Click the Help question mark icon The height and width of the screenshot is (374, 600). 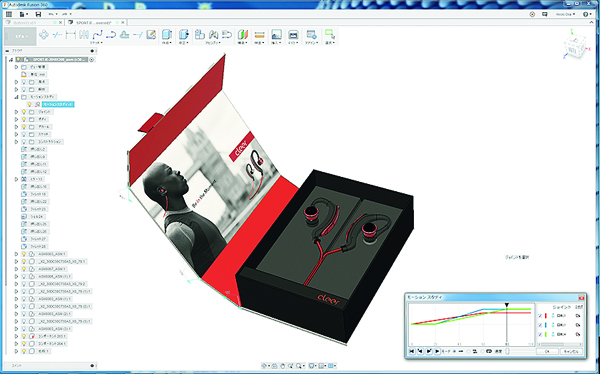pyautogui.click(x=586, y=14)
